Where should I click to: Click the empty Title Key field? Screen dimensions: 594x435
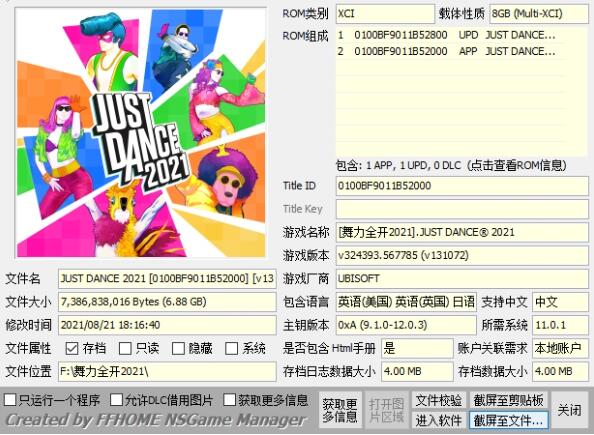pos(462,209)
